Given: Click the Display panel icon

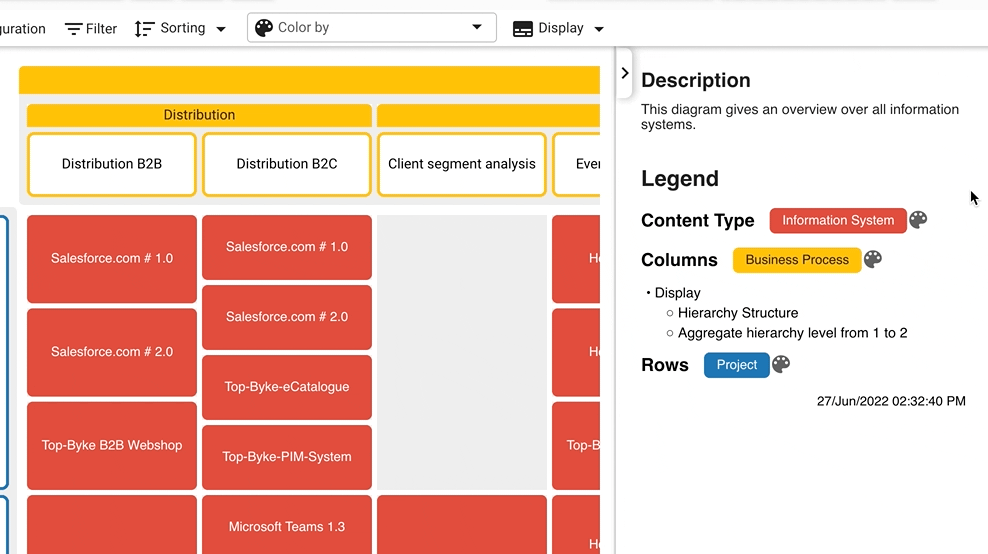Looking at the screenshot, I should click(x=523, y=29).
